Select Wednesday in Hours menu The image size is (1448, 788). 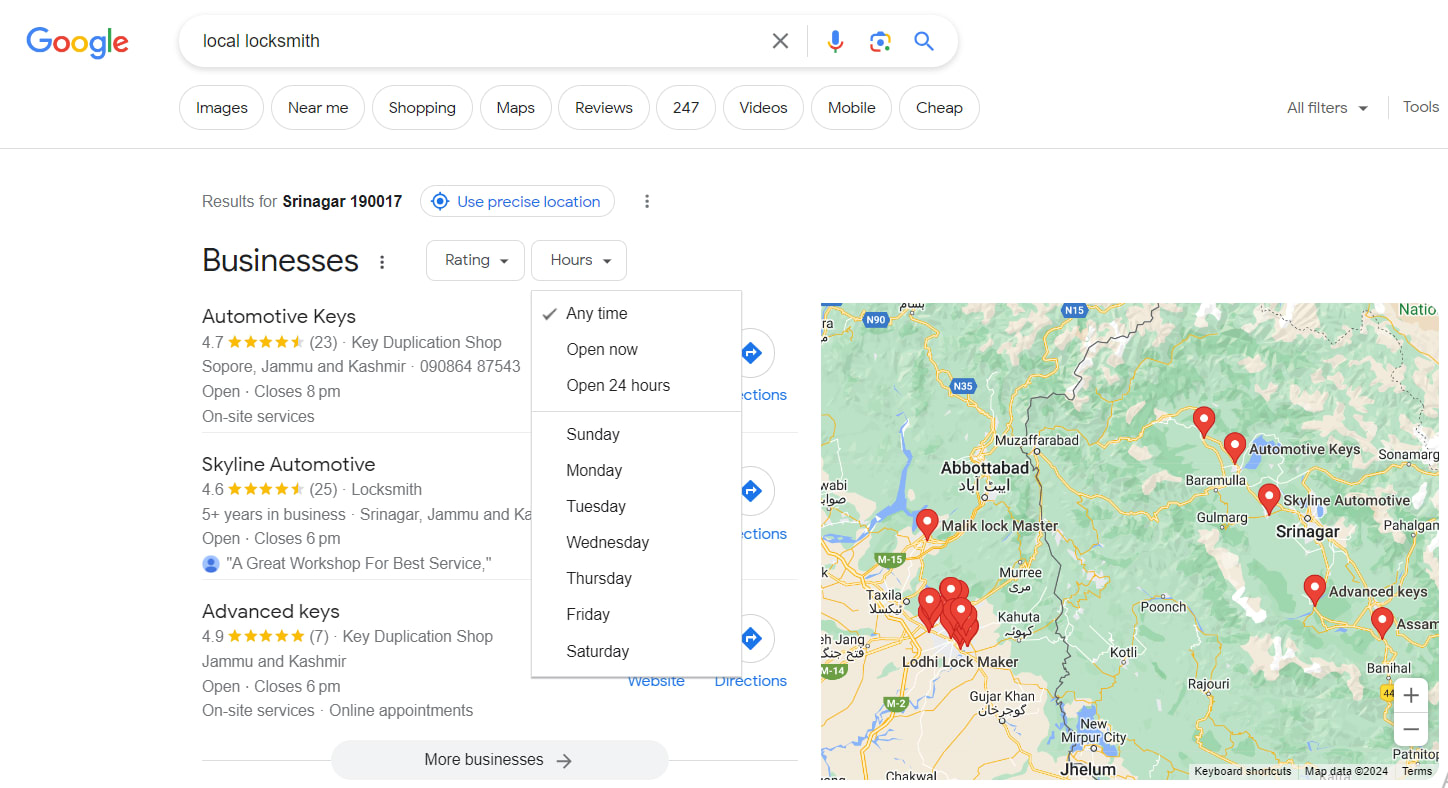pos(636,542)
